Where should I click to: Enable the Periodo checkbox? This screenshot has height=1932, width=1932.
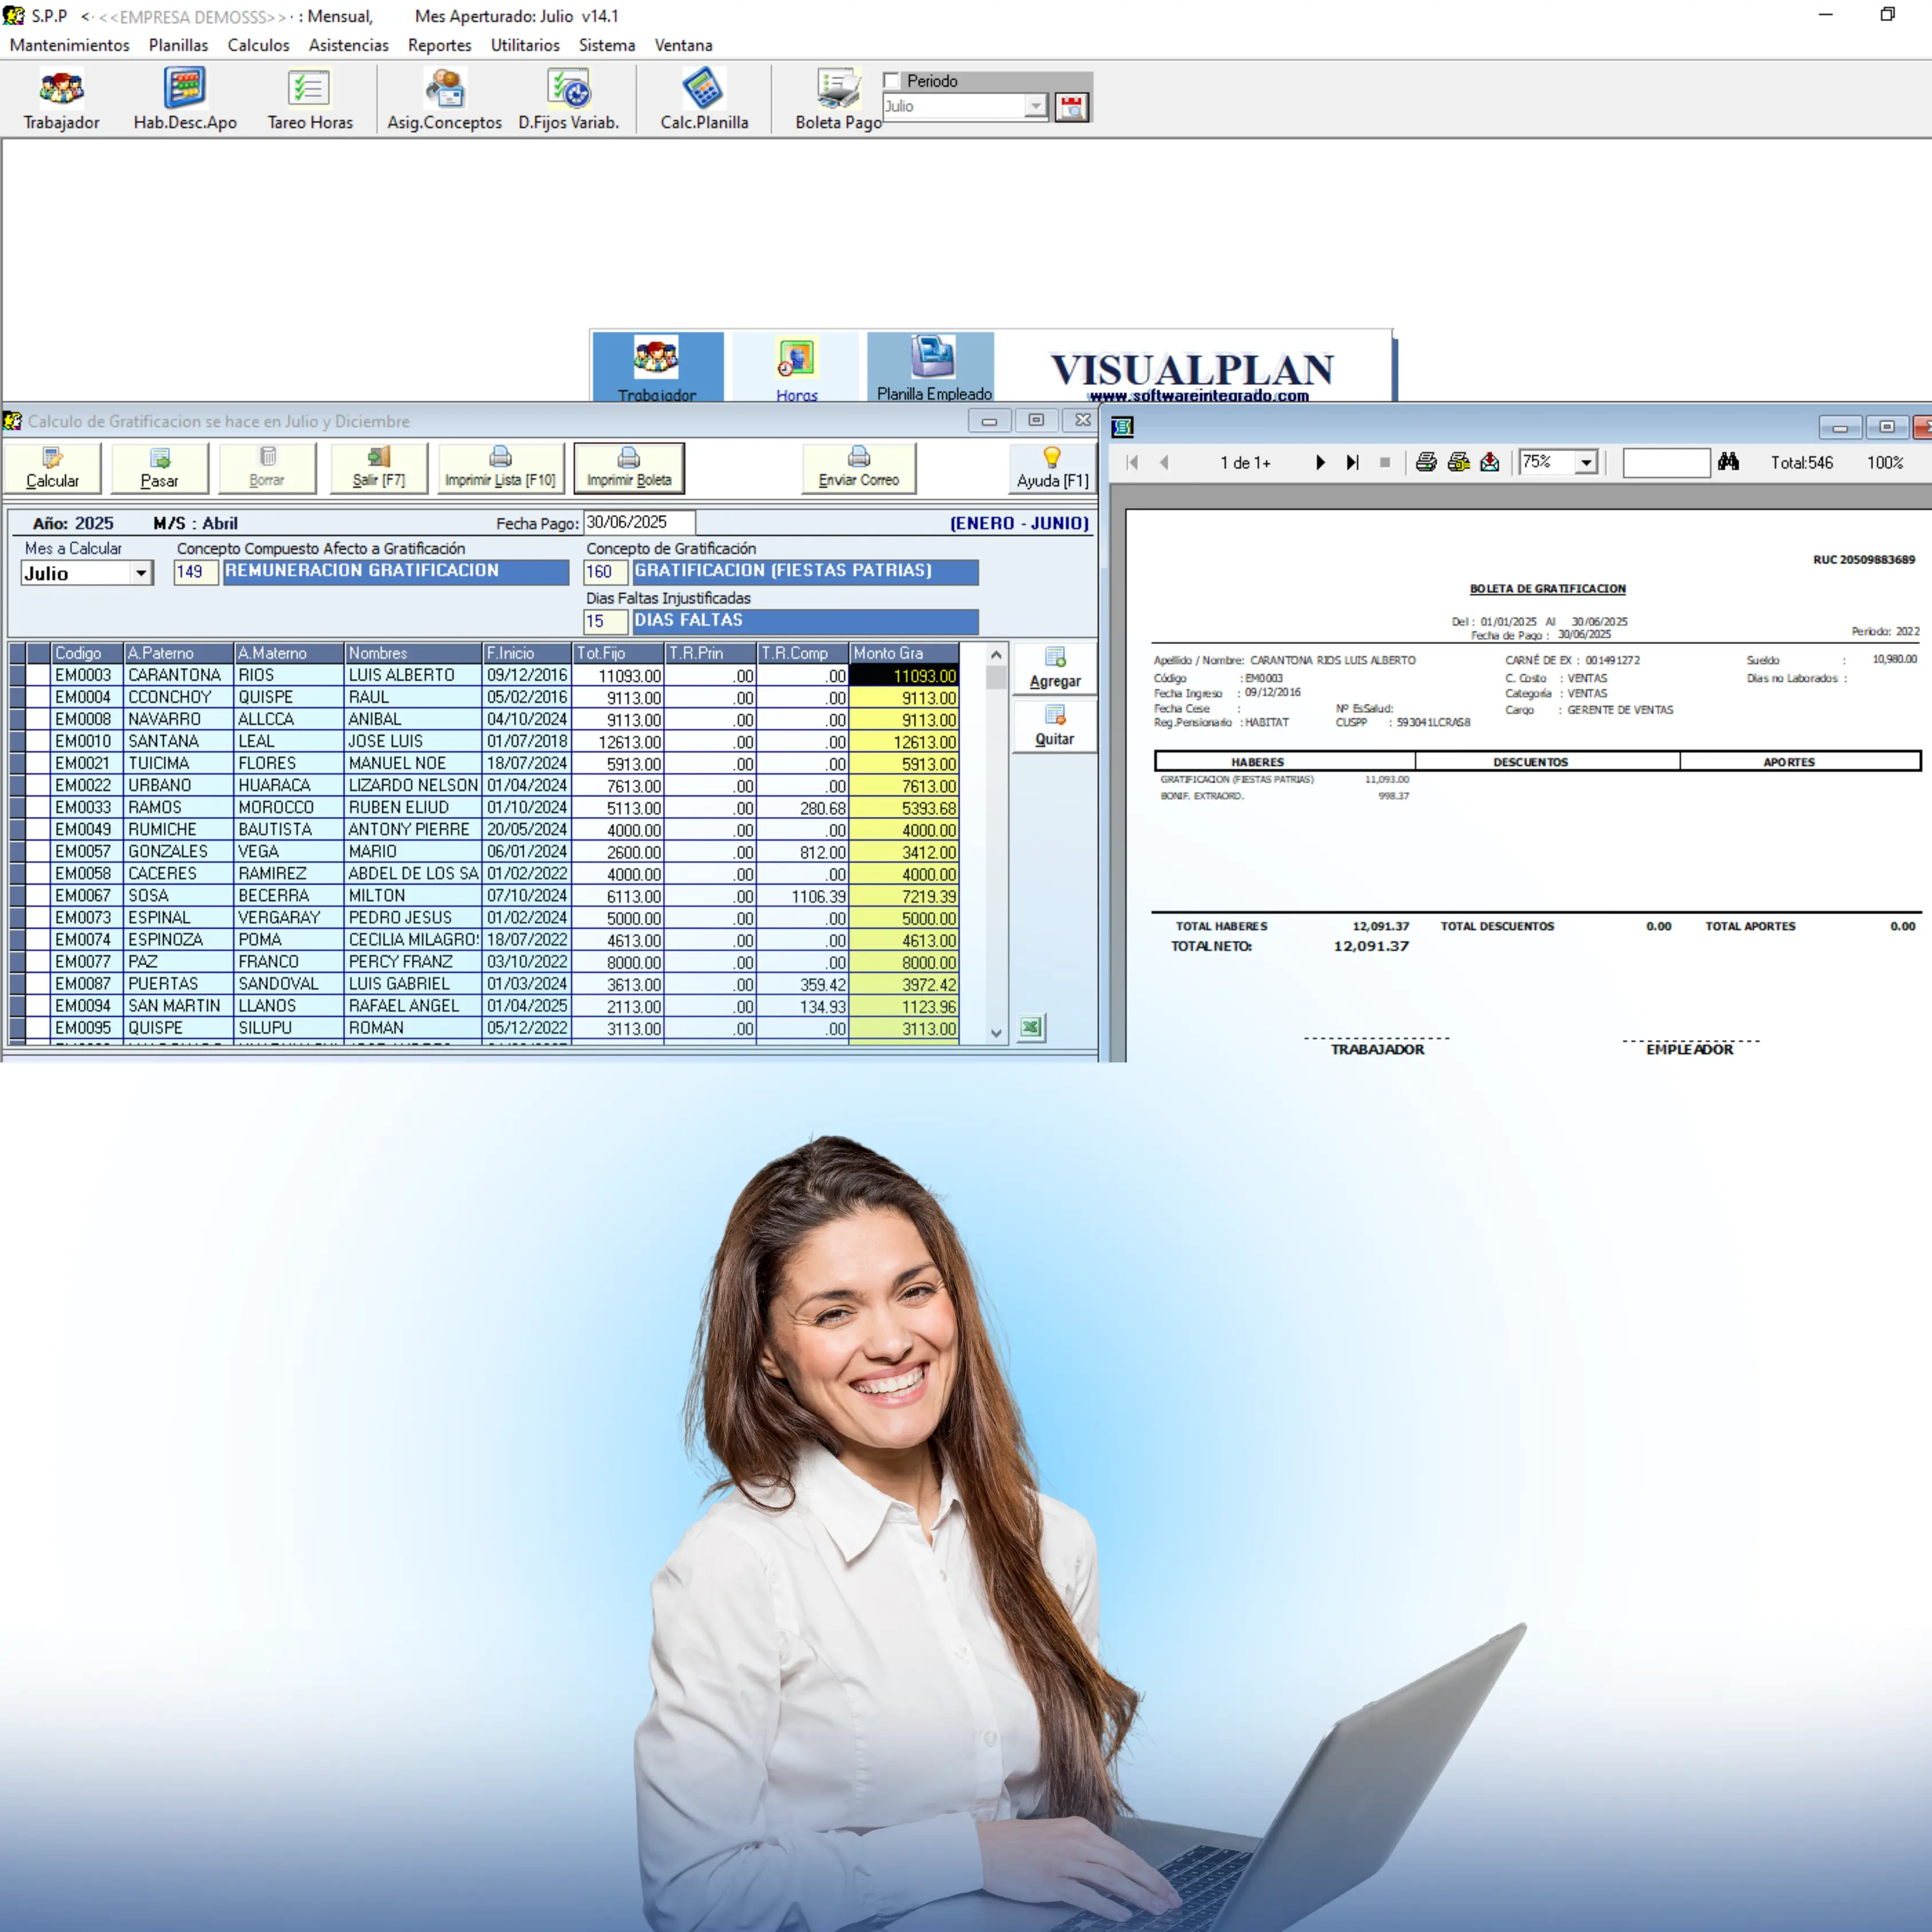click(x=892, y=81)
